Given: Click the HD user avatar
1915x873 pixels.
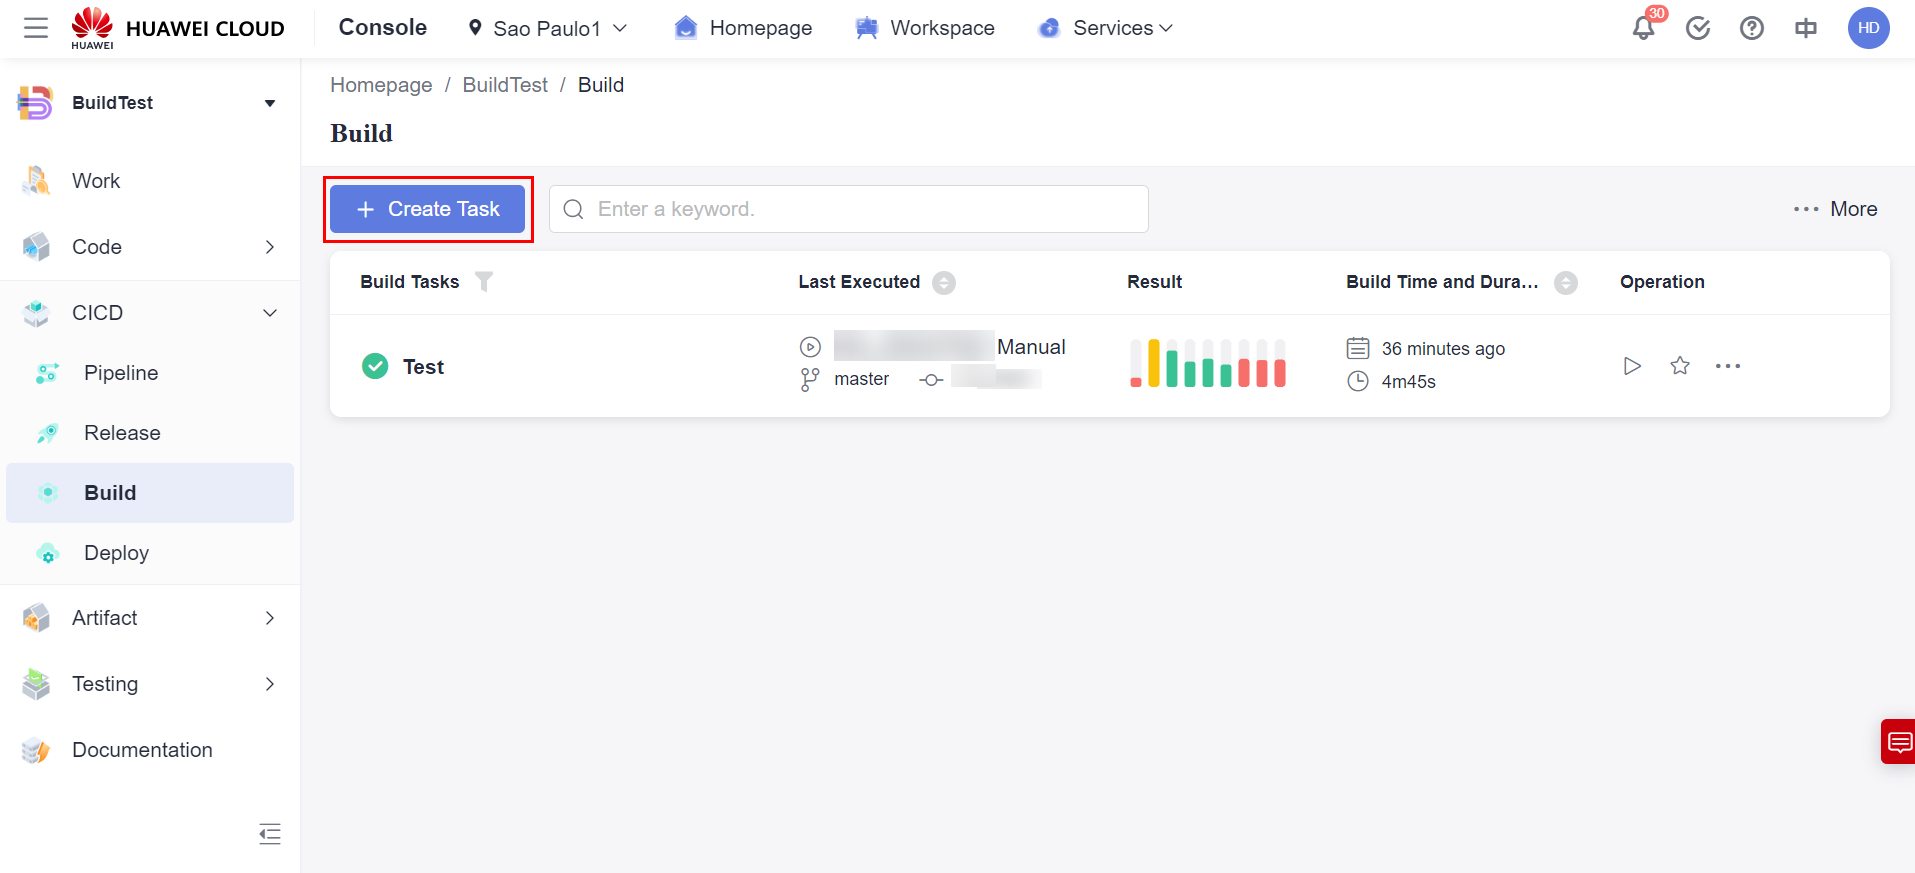Looking at the screenshot, I should pos(1868,28).
